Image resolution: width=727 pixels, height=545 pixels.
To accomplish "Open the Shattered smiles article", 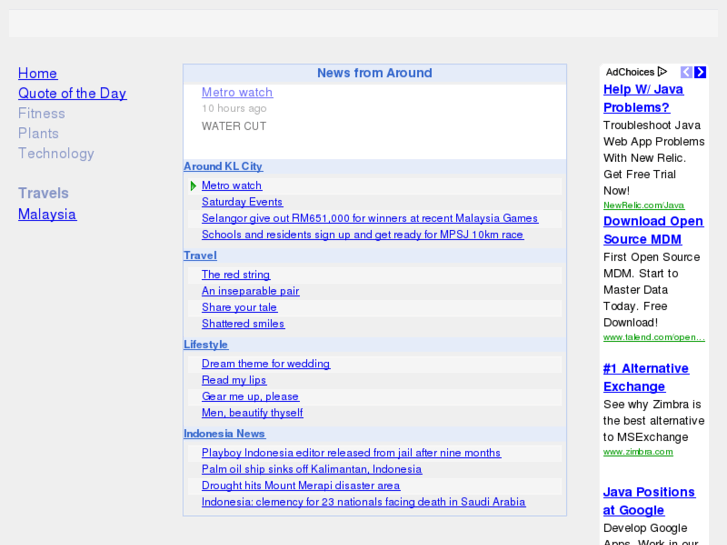I will coord(243,324).
